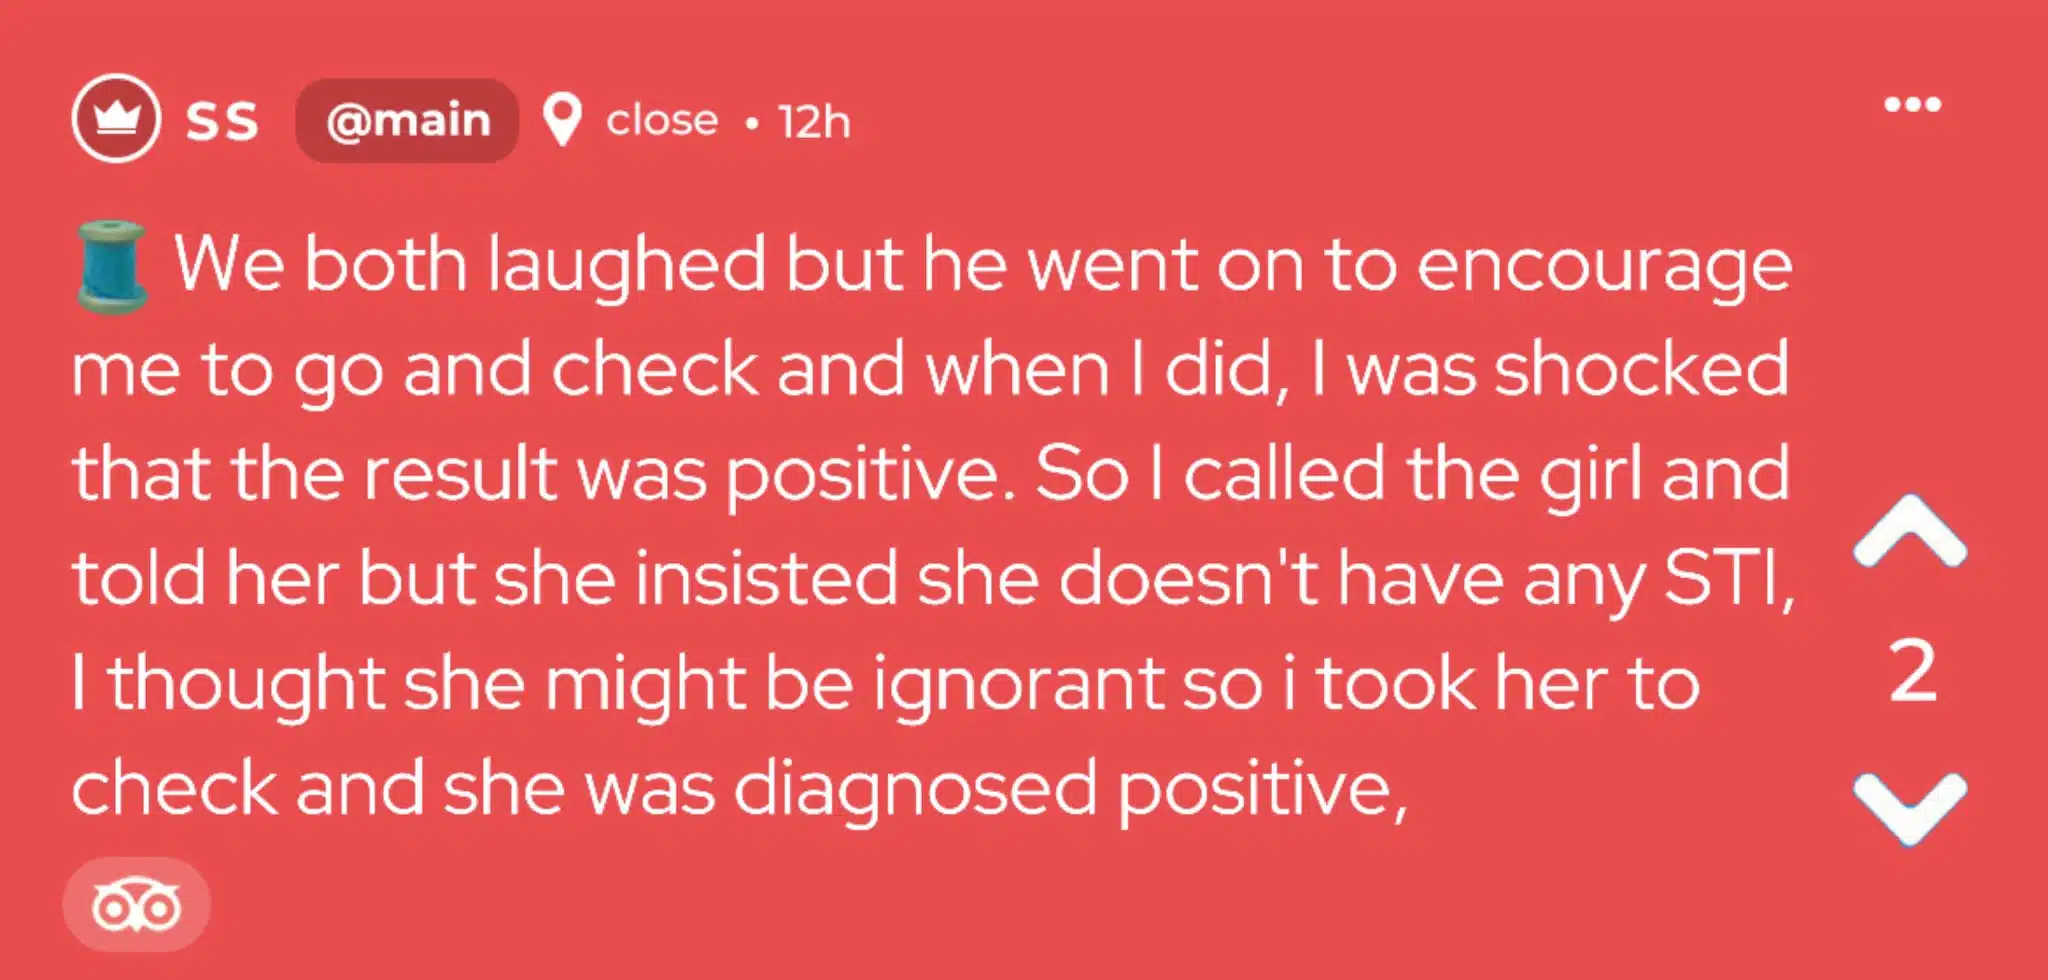Upvote the post with the up arrow
2048x980 pixels.
click(1909, 531)
